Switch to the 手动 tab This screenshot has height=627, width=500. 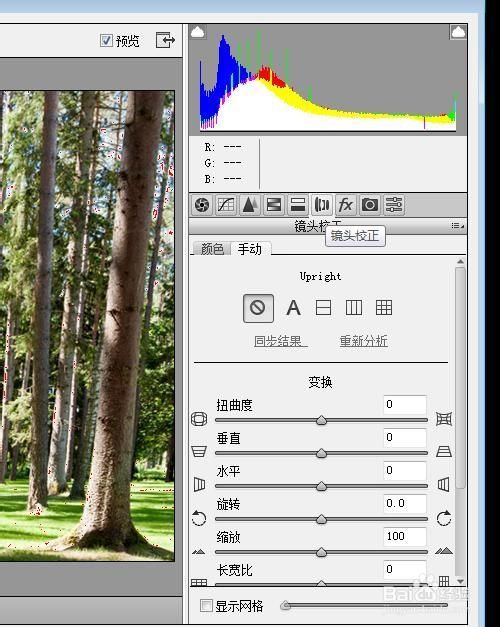(250, 249)
